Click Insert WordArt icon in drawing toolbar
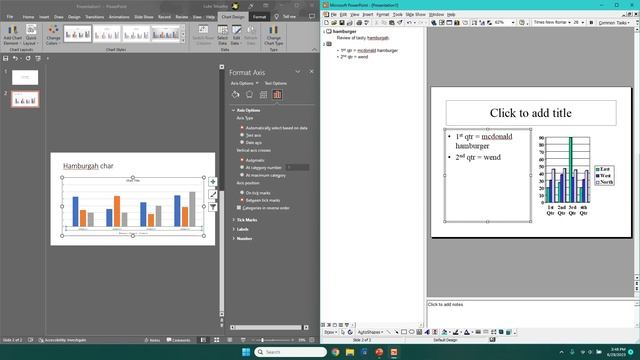The height and width of the screenshot is (360, 640). (x=427, y=332)
